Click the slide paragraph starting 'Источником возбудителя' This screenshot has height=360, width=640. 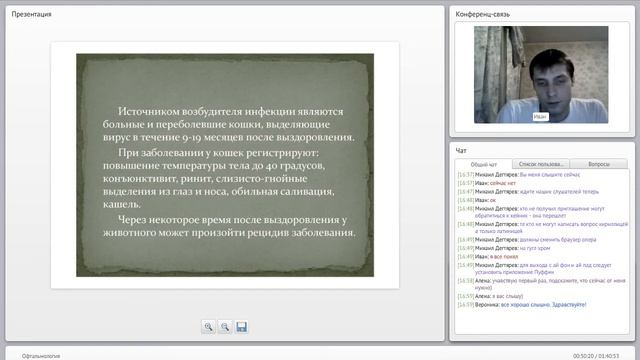(x=229, y=124)
